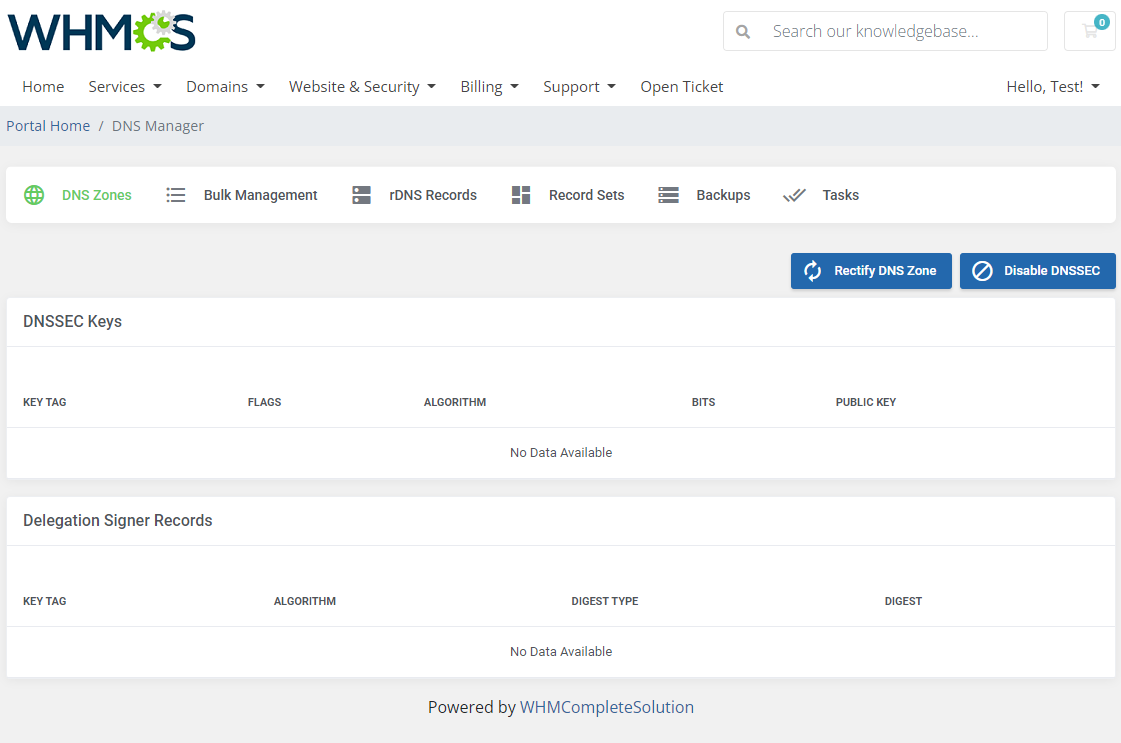The height and width of the screenshot is (743, 1121).
Task: Click the Record Sets grid icon
Action: click(521, 195)
